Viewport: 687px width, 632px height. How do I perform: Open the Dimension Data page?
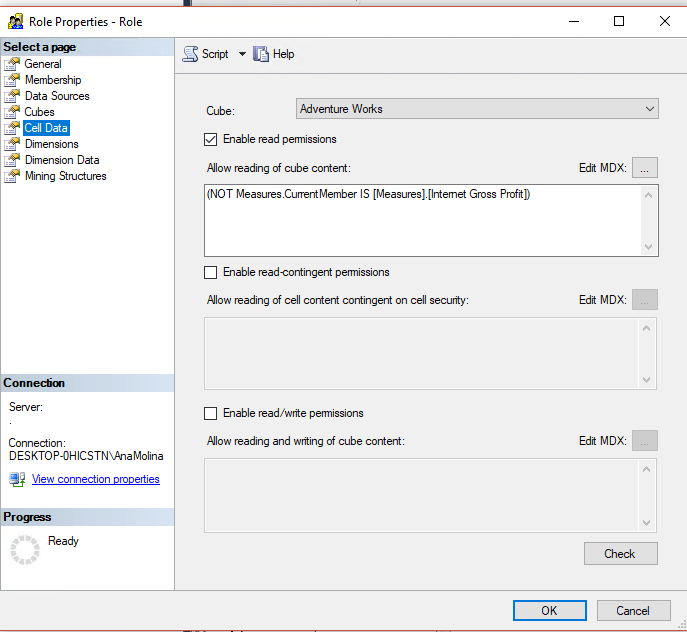pyautogui.click(x=62, y=160)
